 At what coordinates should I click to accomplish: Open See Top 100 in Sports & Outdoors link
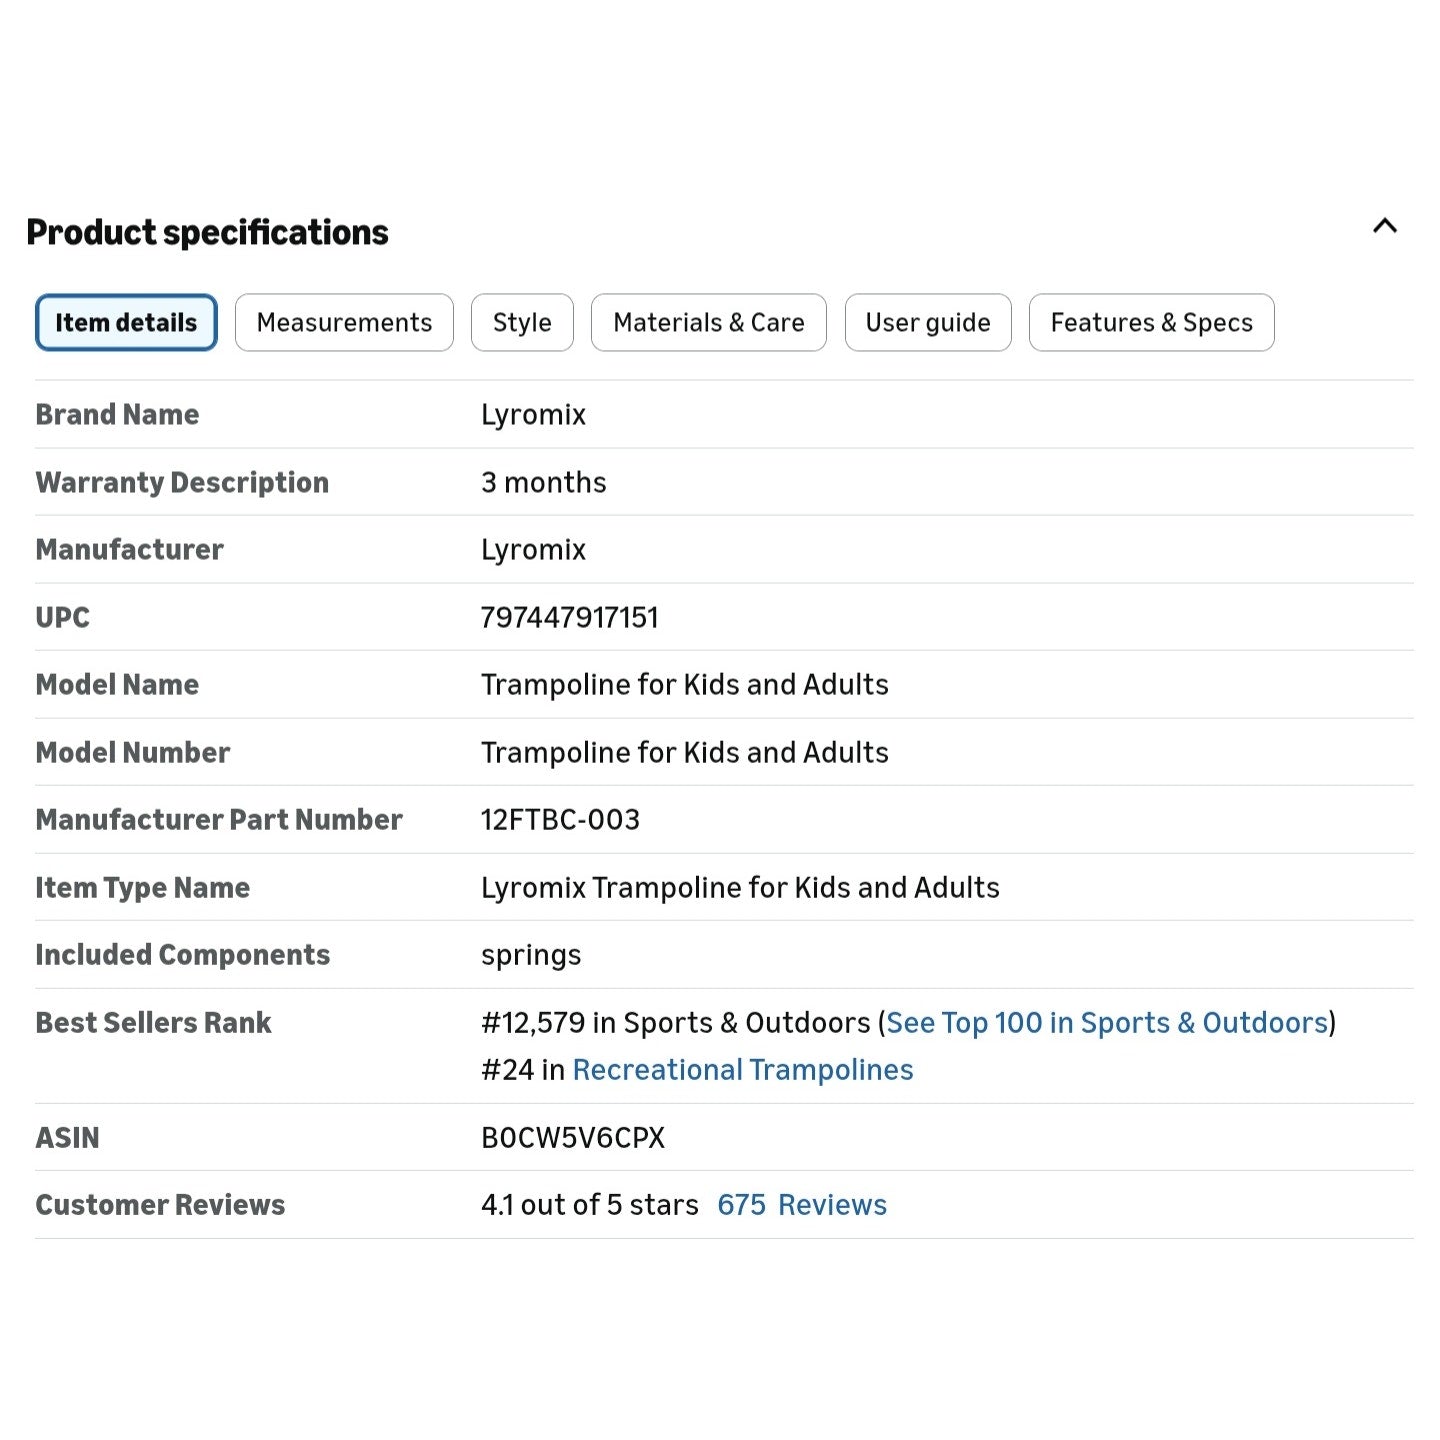coord(1107,1022)
